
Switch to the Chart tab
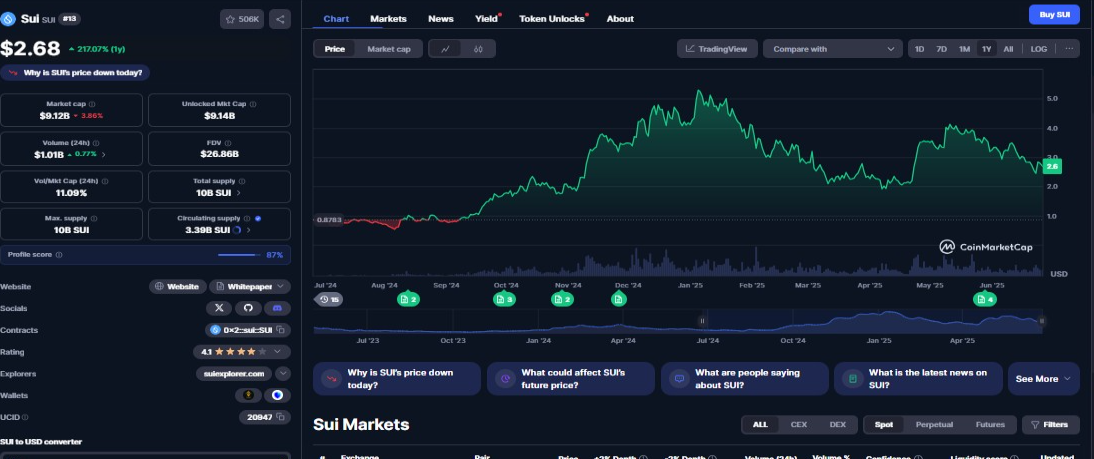click(x=336, y=19)
